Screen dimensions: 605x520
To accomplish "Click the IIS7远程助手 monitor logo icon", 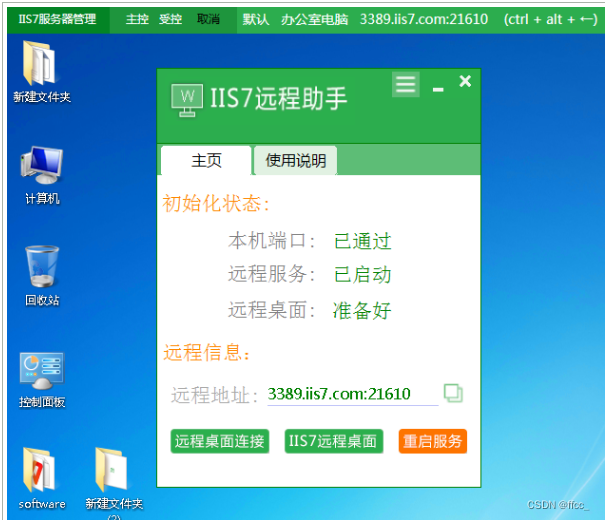I will [187, 100].
